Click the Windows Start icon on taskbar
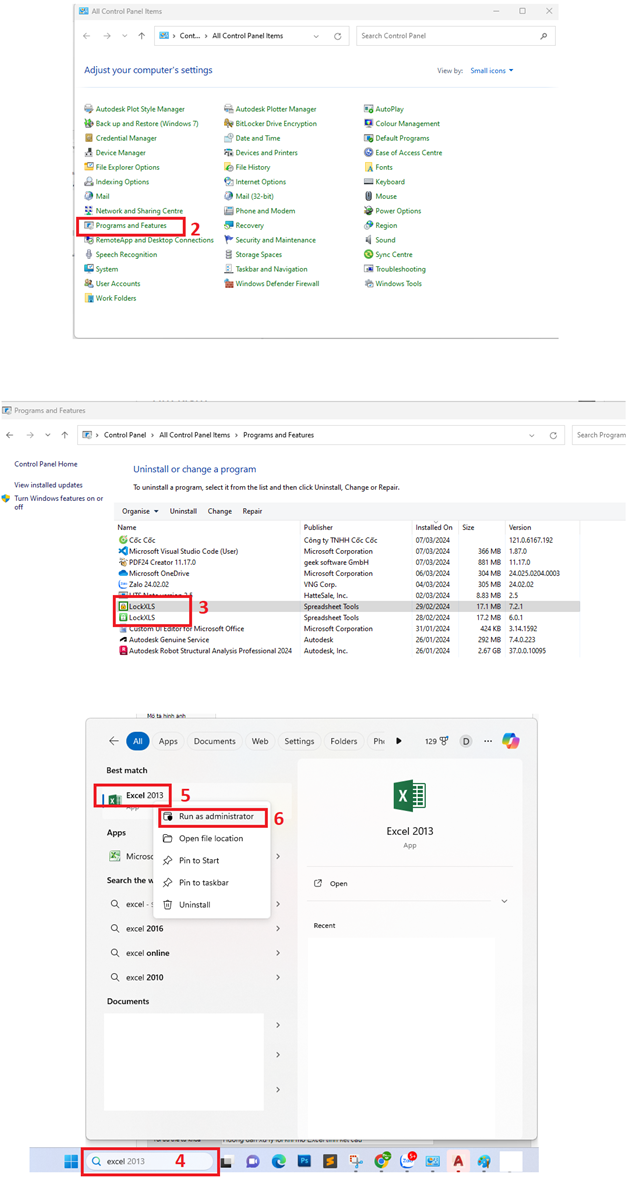The width and height of the screenshot is (633, 1200). 71,1162
